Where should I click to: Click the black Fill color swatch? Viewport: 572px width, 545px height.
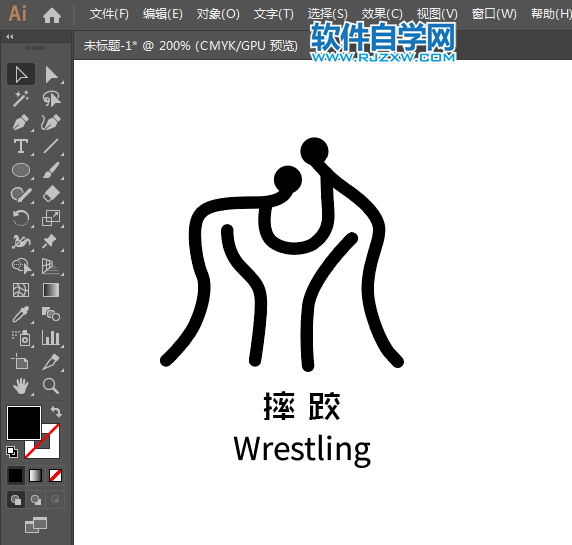click(x=24, y=423)
